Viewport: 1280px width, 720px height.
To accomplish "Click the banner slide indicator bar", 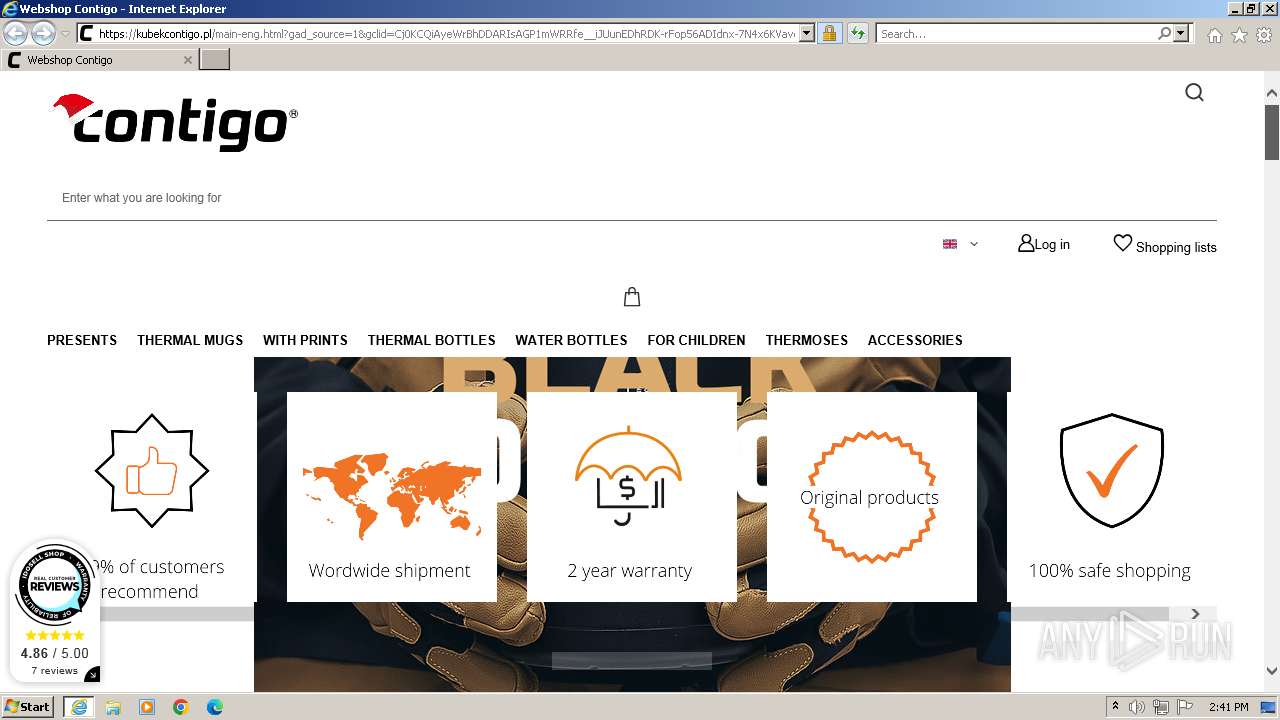I will [x=632, y=660].
